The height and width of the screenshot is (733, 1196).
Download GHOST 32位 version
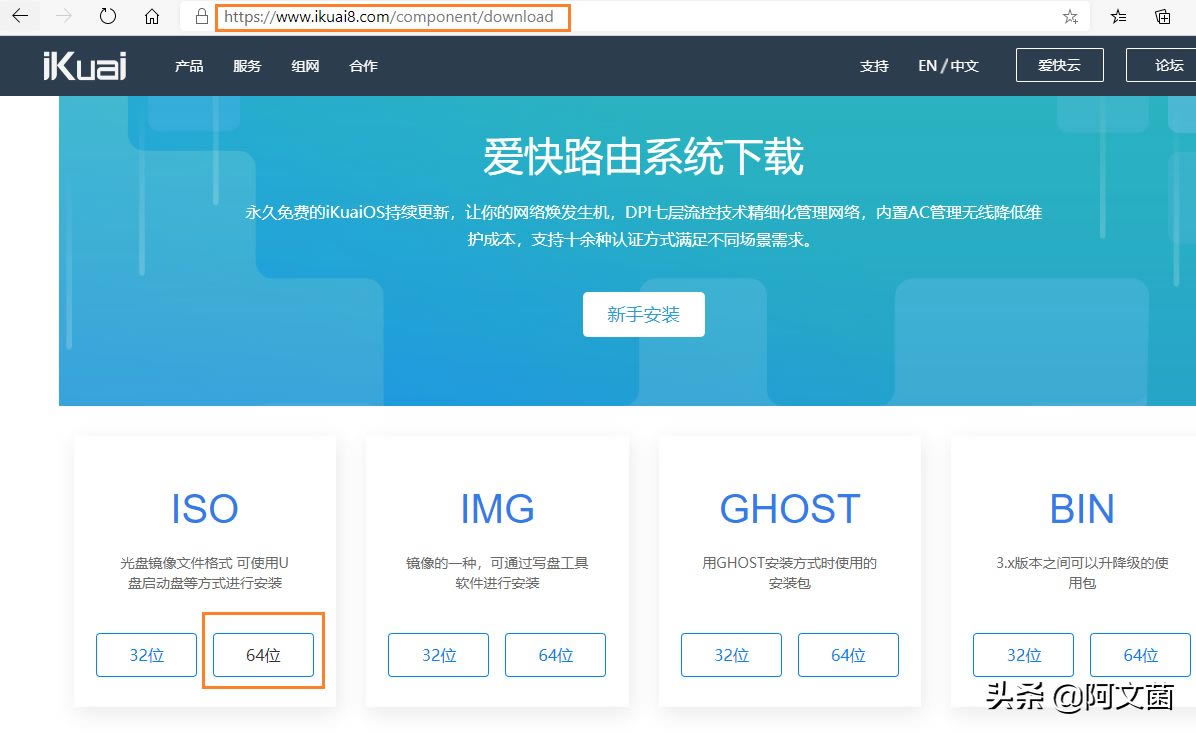click(731, 655)
